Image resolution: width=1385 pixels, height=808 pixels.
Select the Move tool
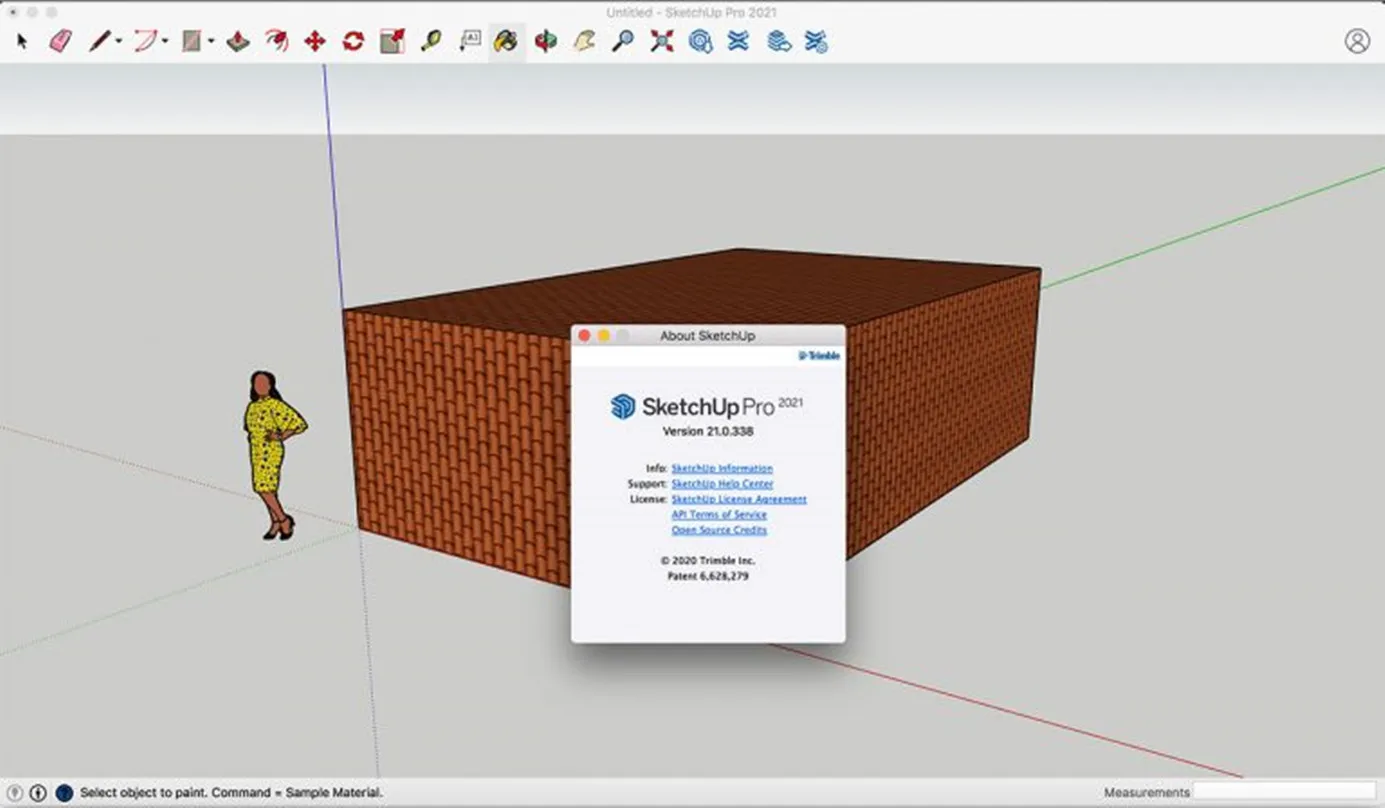click(x=313, y=41)
